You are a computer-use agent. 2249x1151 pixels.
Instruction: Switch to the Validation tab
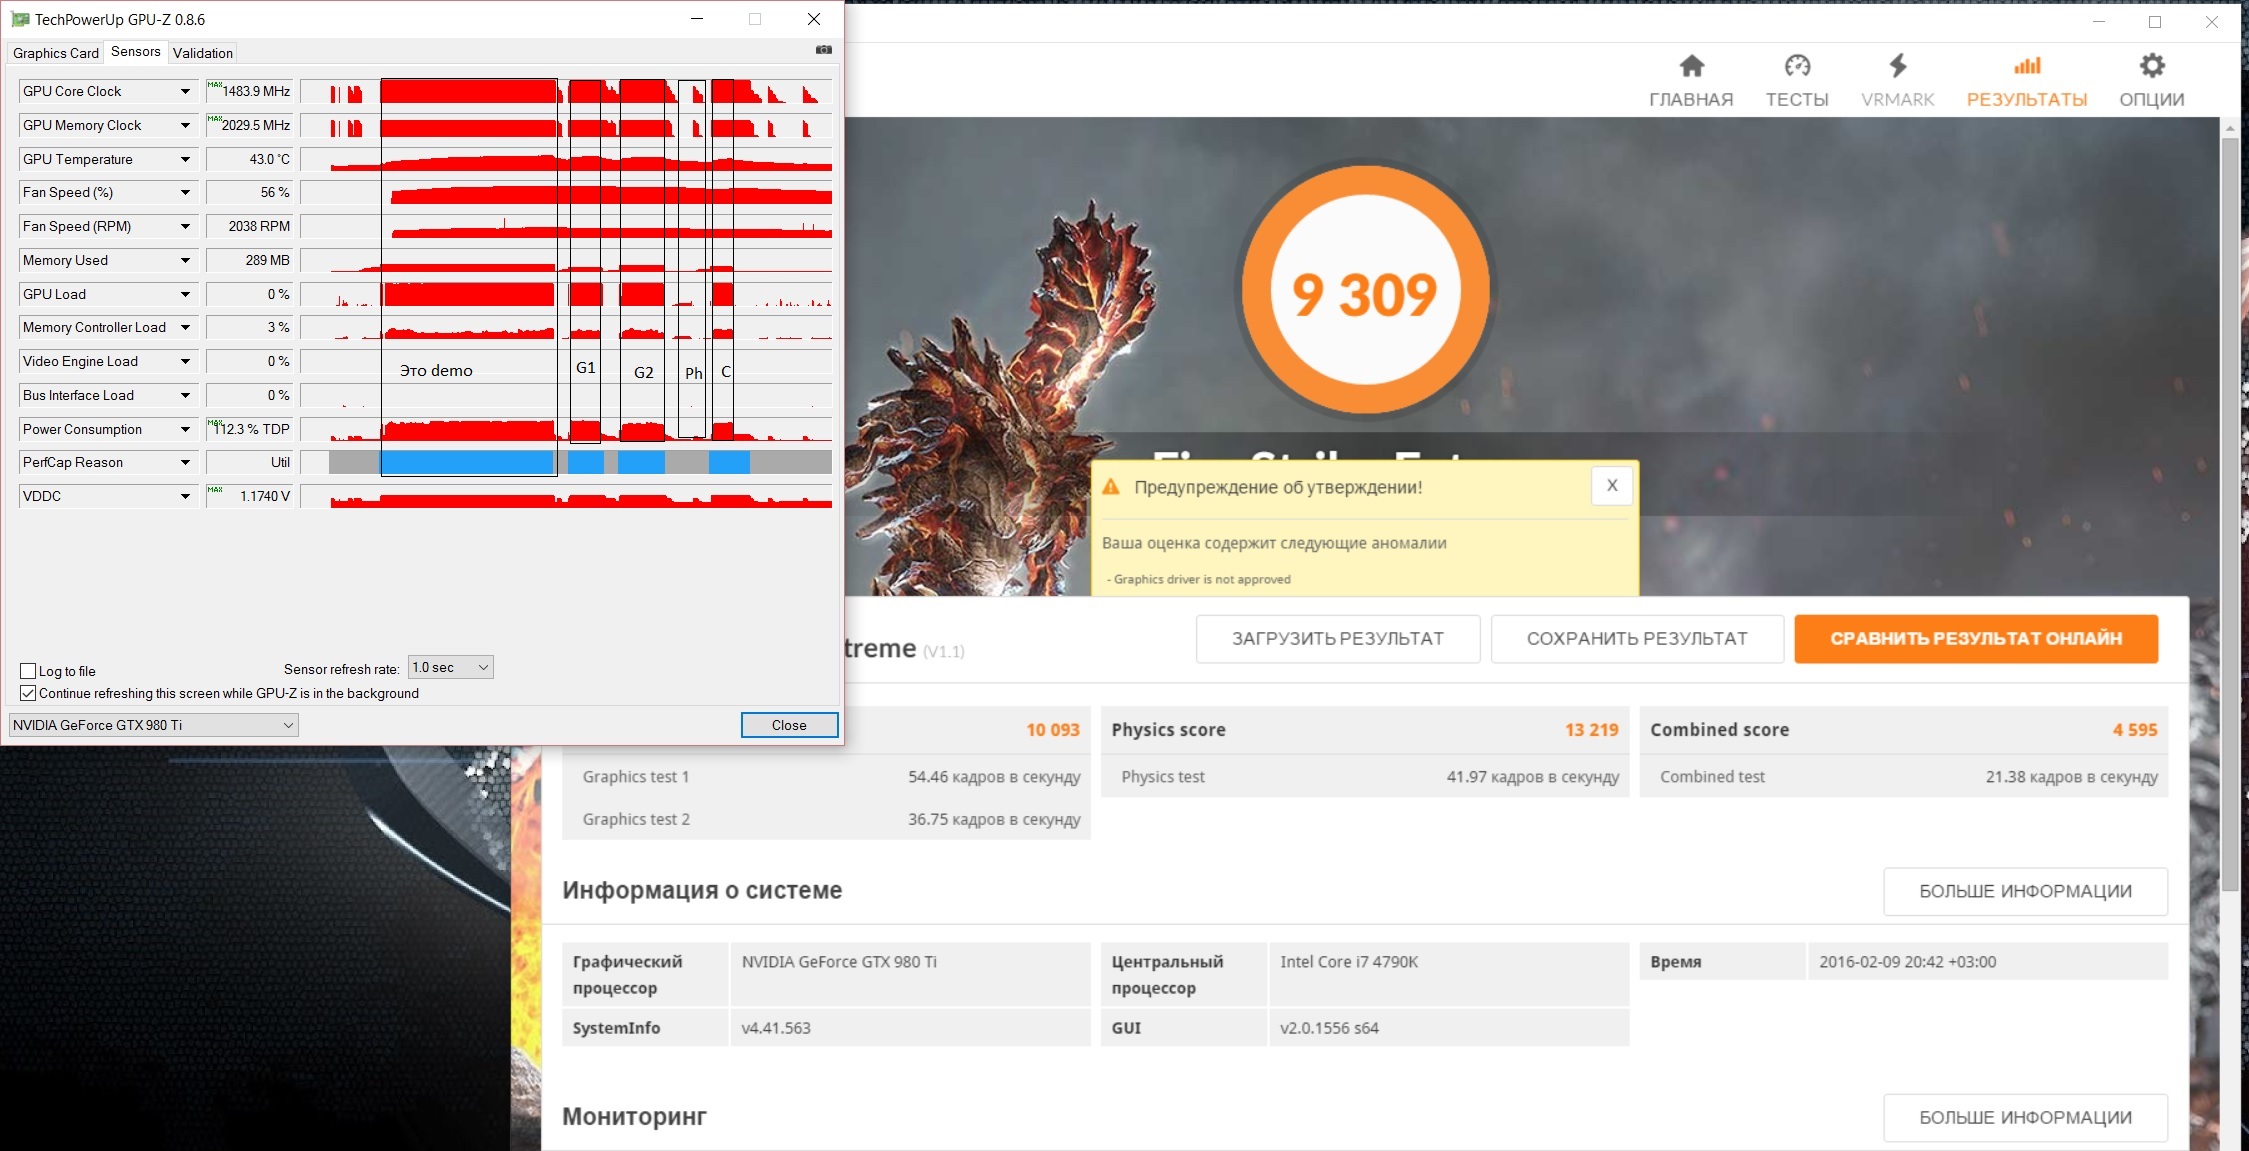click(x=203, y=53)
